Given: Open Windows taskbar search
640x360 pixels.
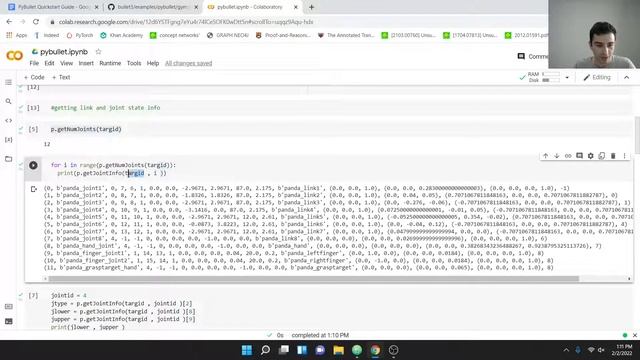Looking at the screenshot, I should tap(265, 350).
